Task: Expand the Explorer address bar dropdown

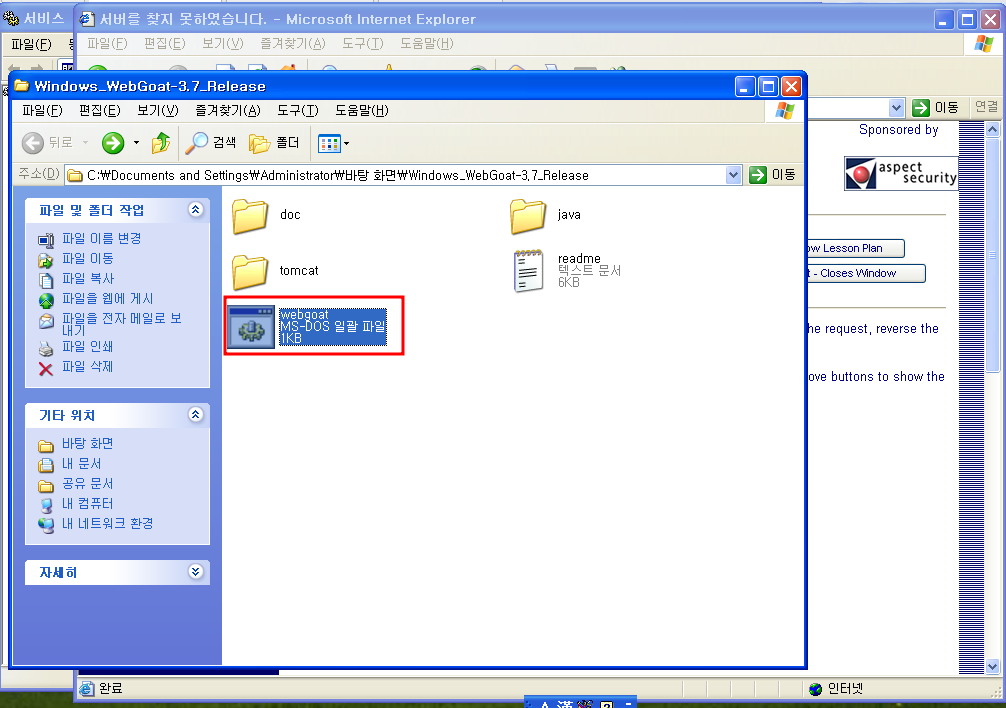Action: [733, 174]
